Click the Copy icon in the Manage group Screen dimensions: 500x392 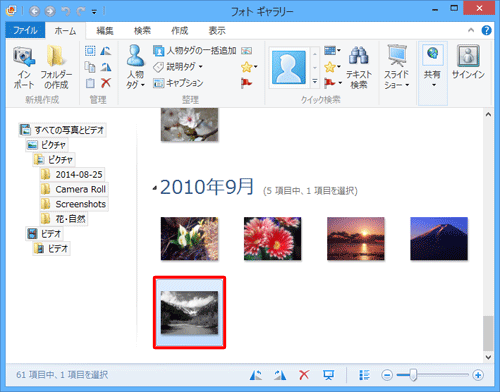pos(90,67)
